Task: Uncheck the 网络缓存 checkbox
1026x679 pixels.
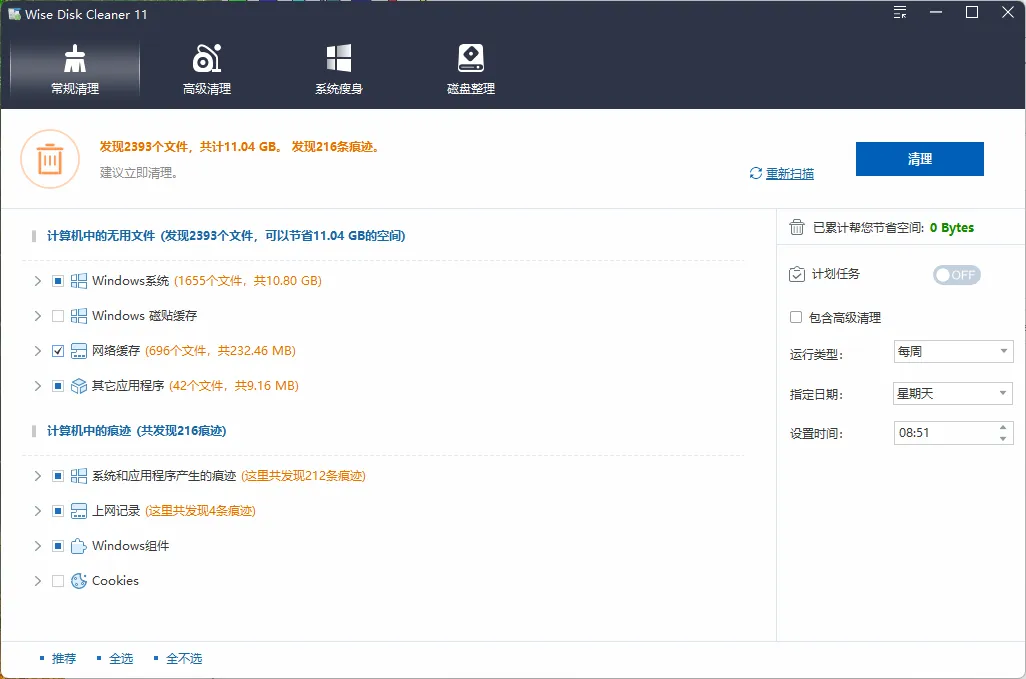Action: (x=57, y=351)
